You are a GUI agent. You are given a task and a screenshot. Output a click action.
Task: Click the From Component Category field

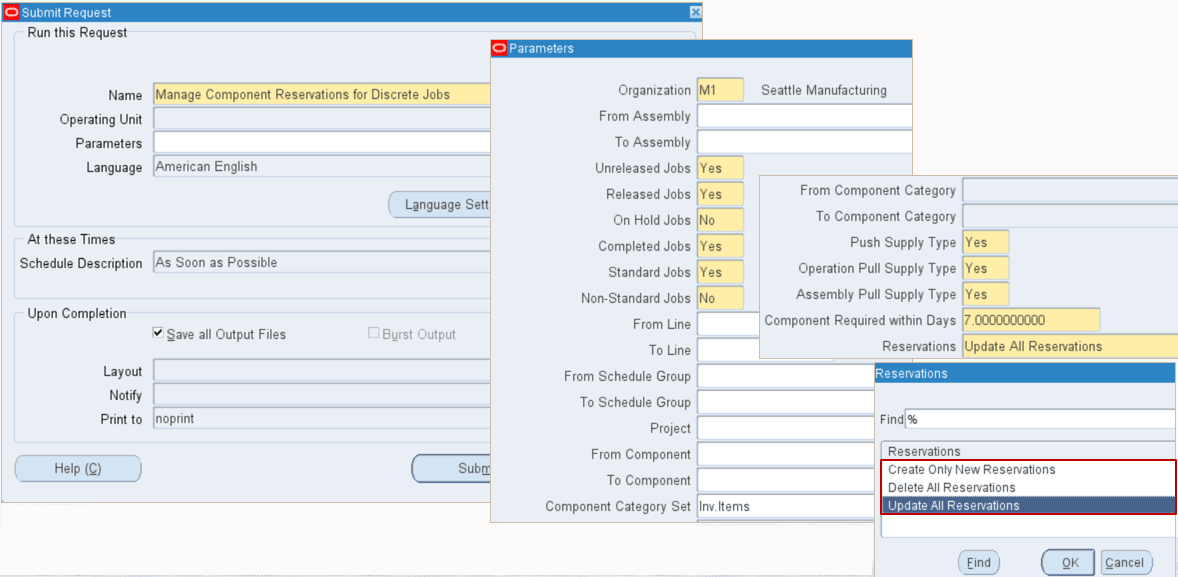(x=1070, y=191)
